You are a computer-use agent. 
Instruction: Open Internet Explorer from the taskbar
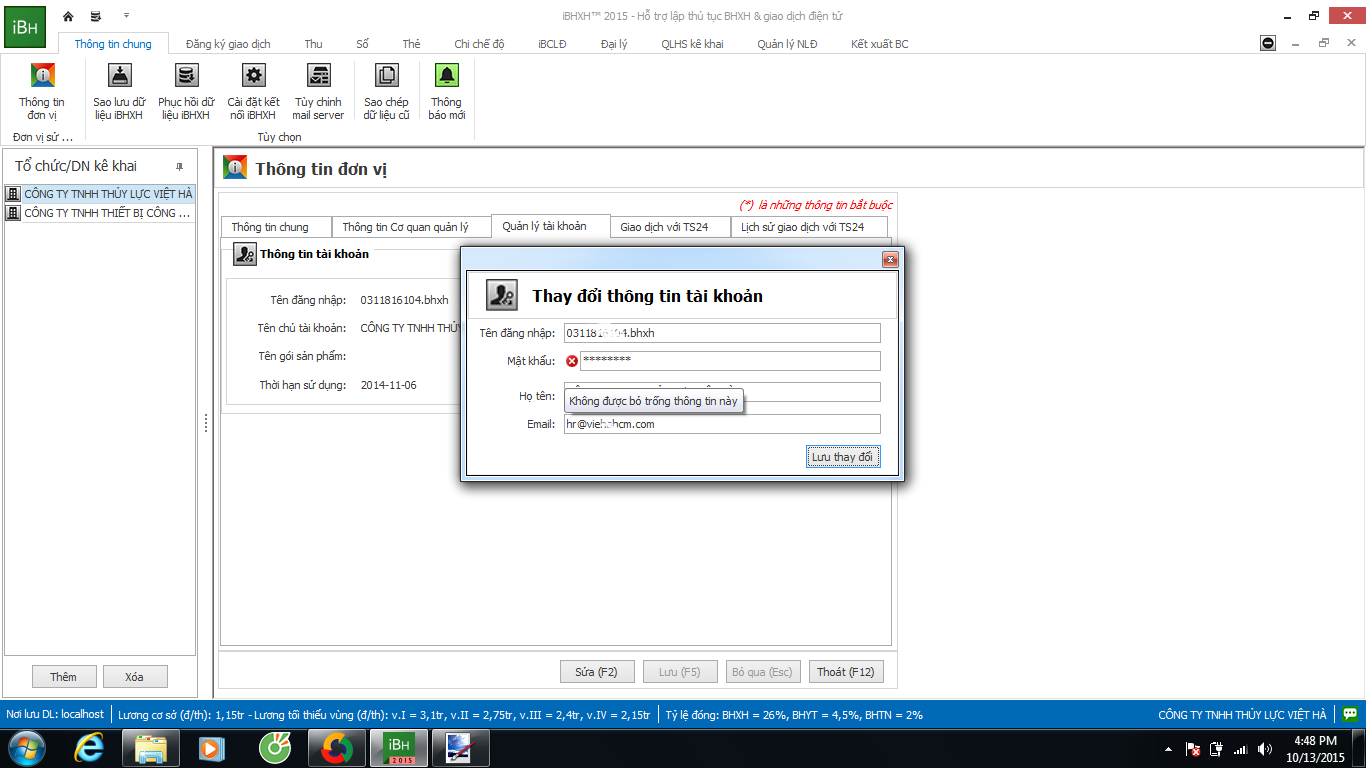click(89, 747)
